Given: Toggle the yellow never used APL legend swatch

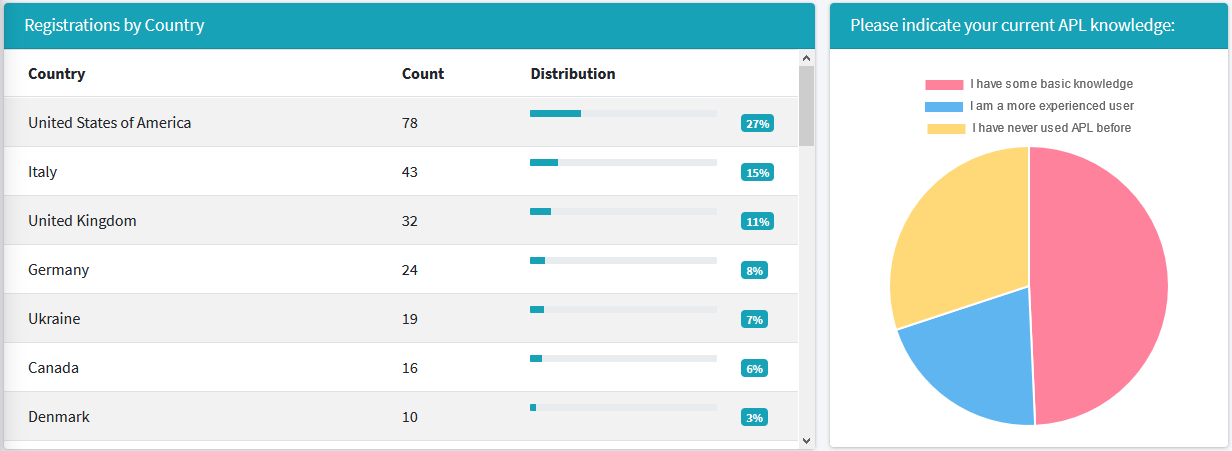Looking at the screenshot, I should pyautogui.click(x=946, y=128).
